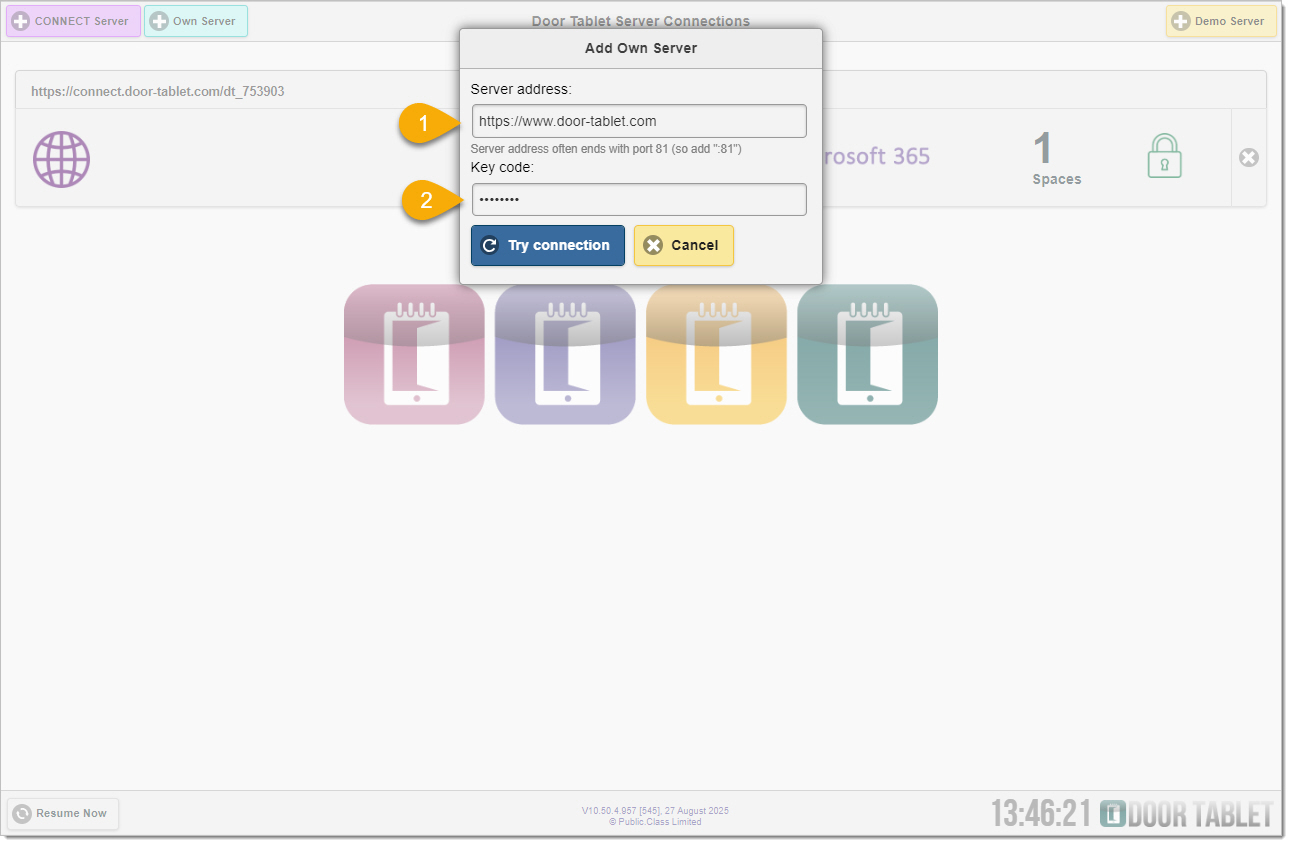The height and width of the screenshot is (844, 1290).
Task: Click the Door Tablet logo in footer
Action: [x=1186, y=814]
